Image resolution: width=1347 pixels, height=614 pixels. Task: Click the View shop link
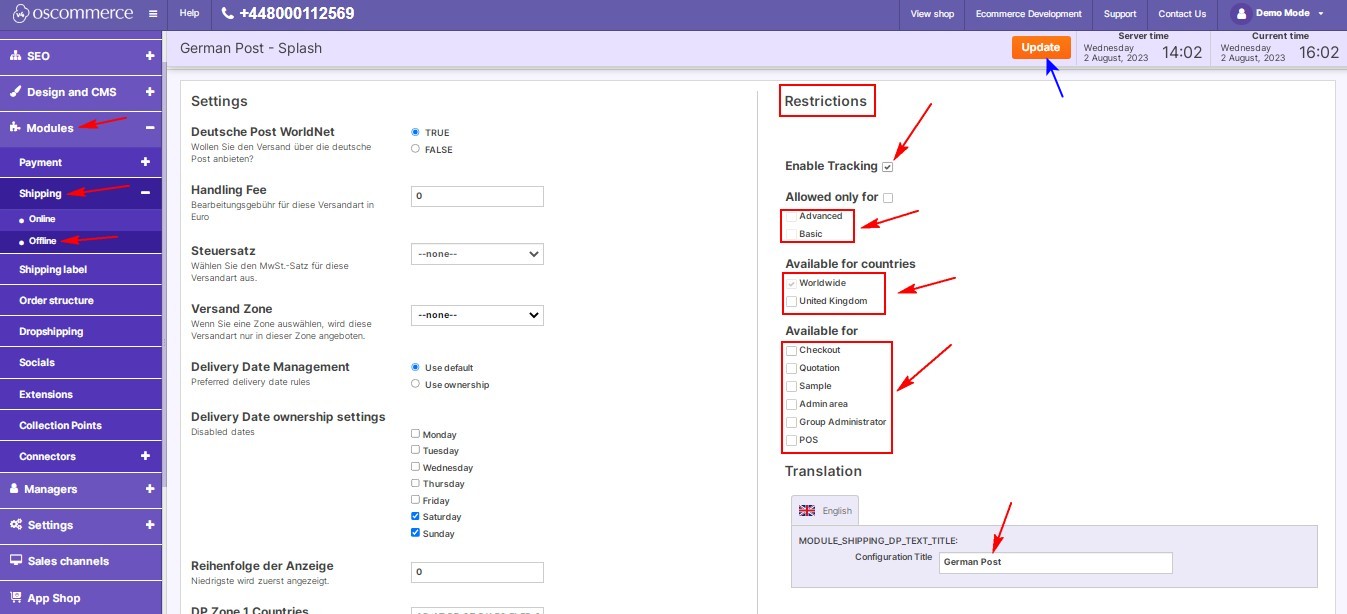tap(932, 14)
